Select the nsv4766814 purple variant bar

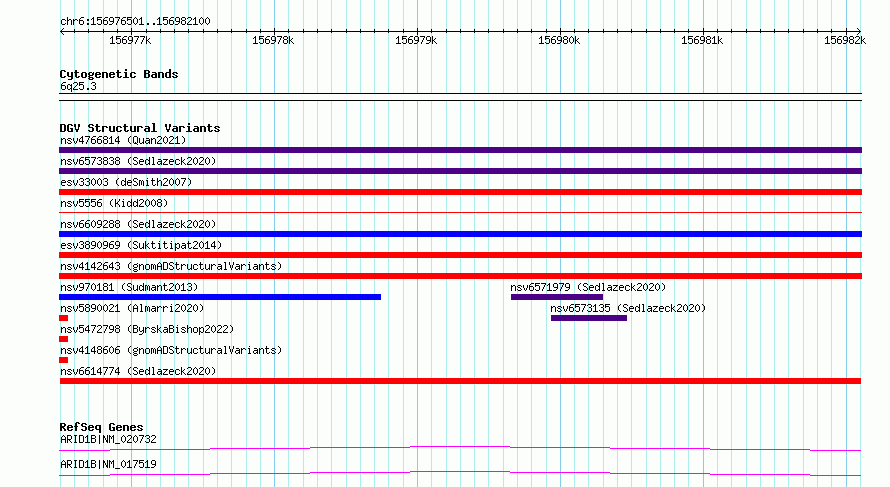coord(460,150)
